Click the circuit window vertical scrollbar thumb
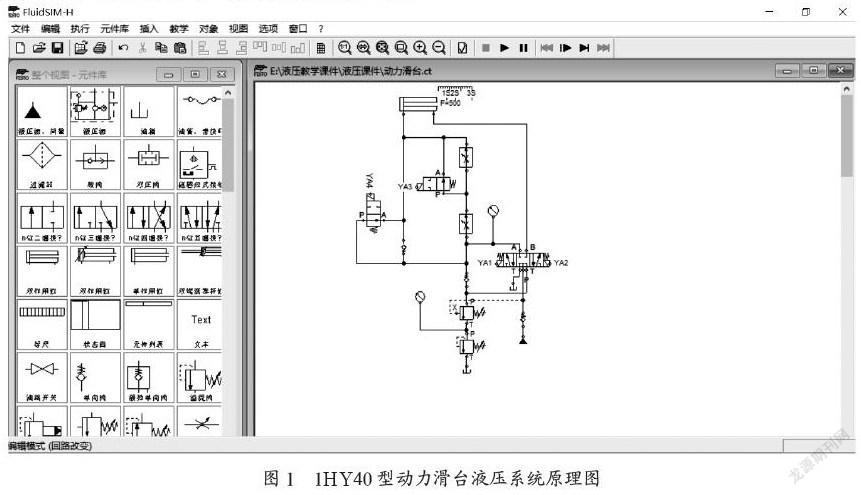Screen dimensions: 861x495 (846, 136)
